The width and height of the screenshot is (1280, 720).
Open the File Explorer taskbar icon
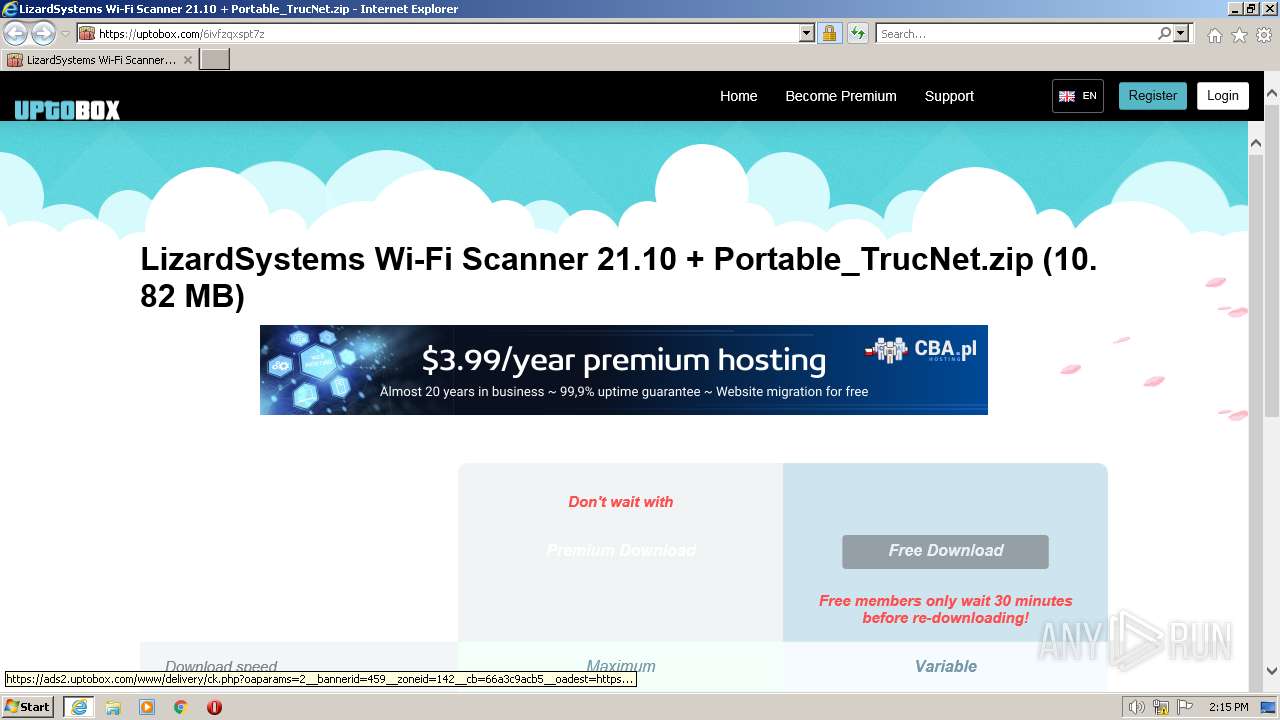pos(113,707)
